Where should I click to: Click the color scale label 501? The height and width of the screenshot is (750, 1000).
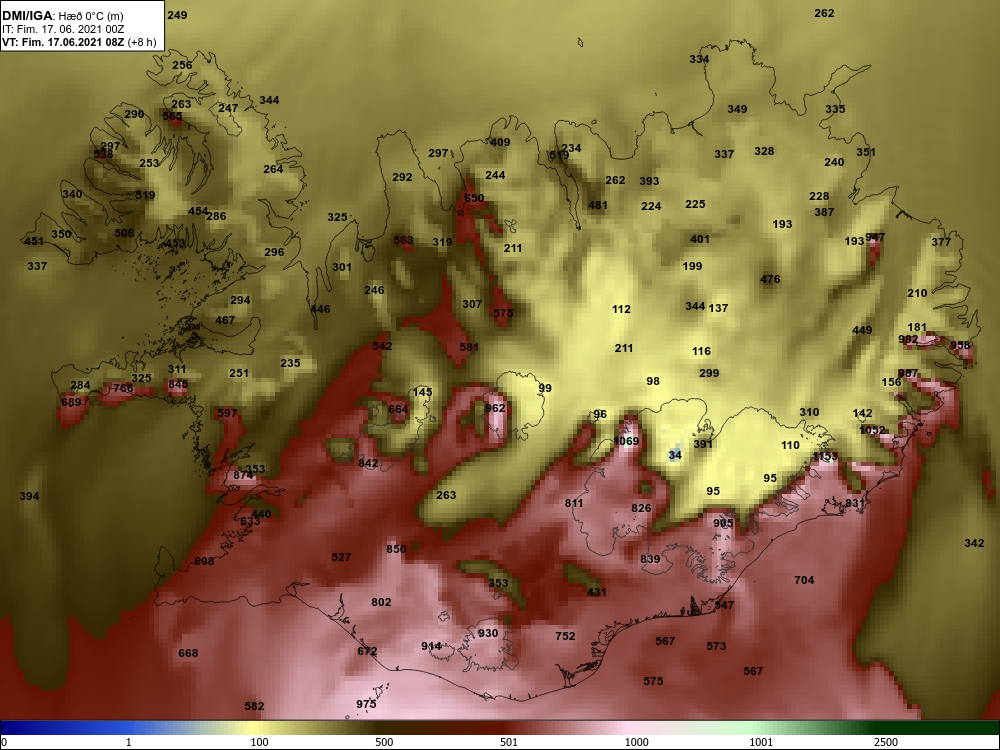[x=509, y=742]
